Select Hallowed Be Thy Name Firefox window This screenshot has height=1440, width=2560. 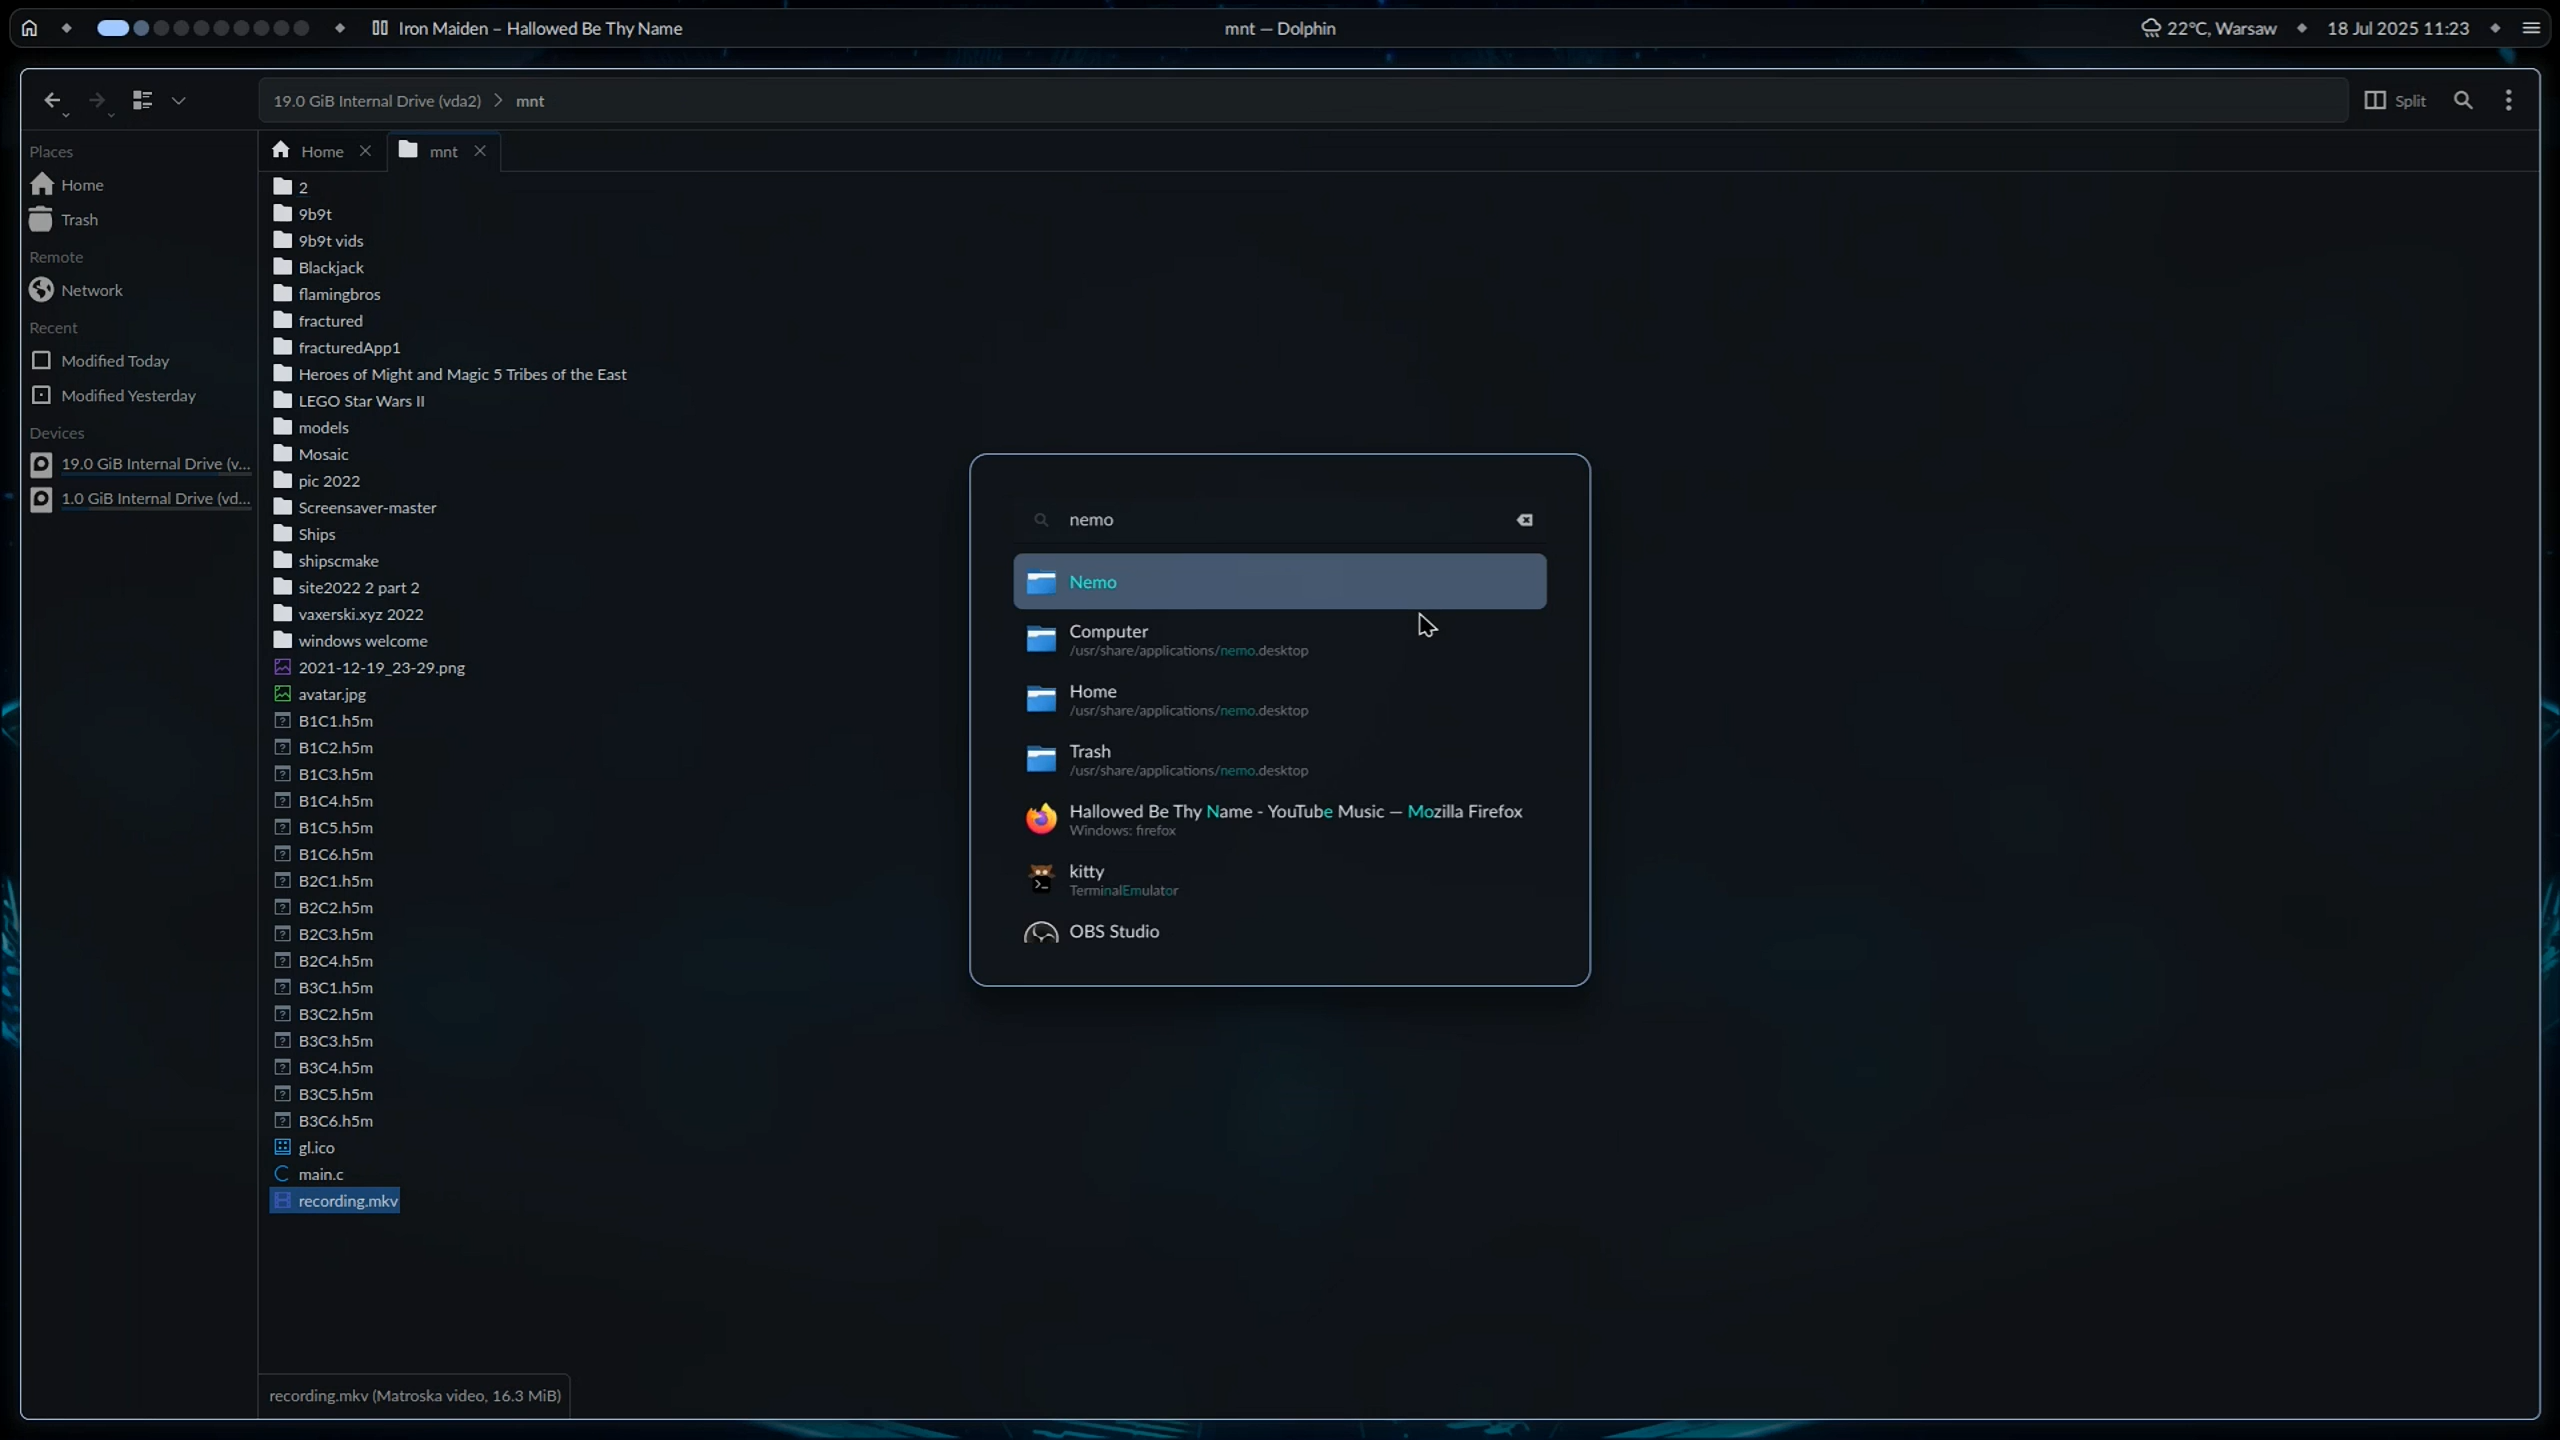(x=1279, y=819)
